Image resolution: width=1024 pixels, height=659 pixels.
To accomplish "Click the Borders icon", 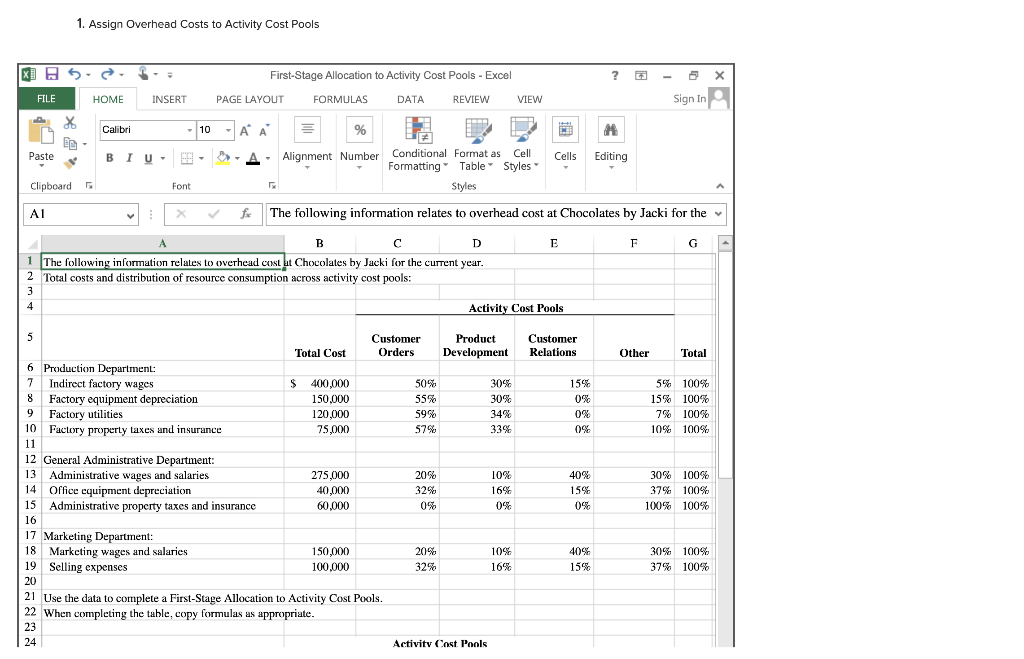I will pyautogui.click(x=187, y=158).
